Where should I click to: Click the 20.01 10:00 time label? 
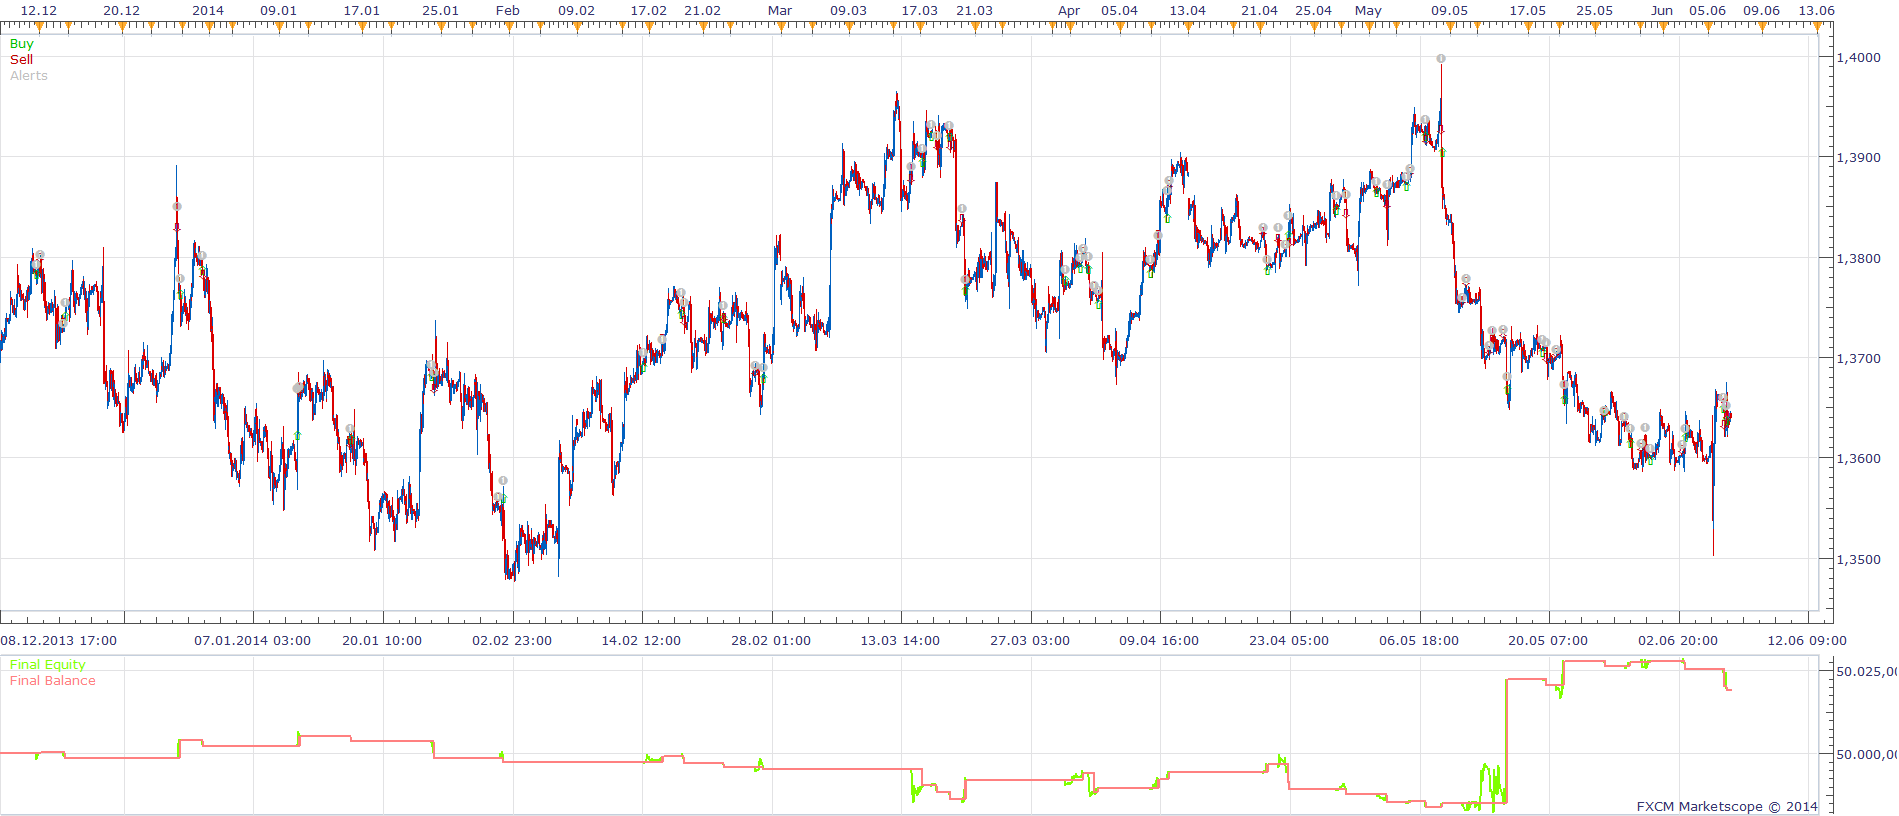point(382,641)
